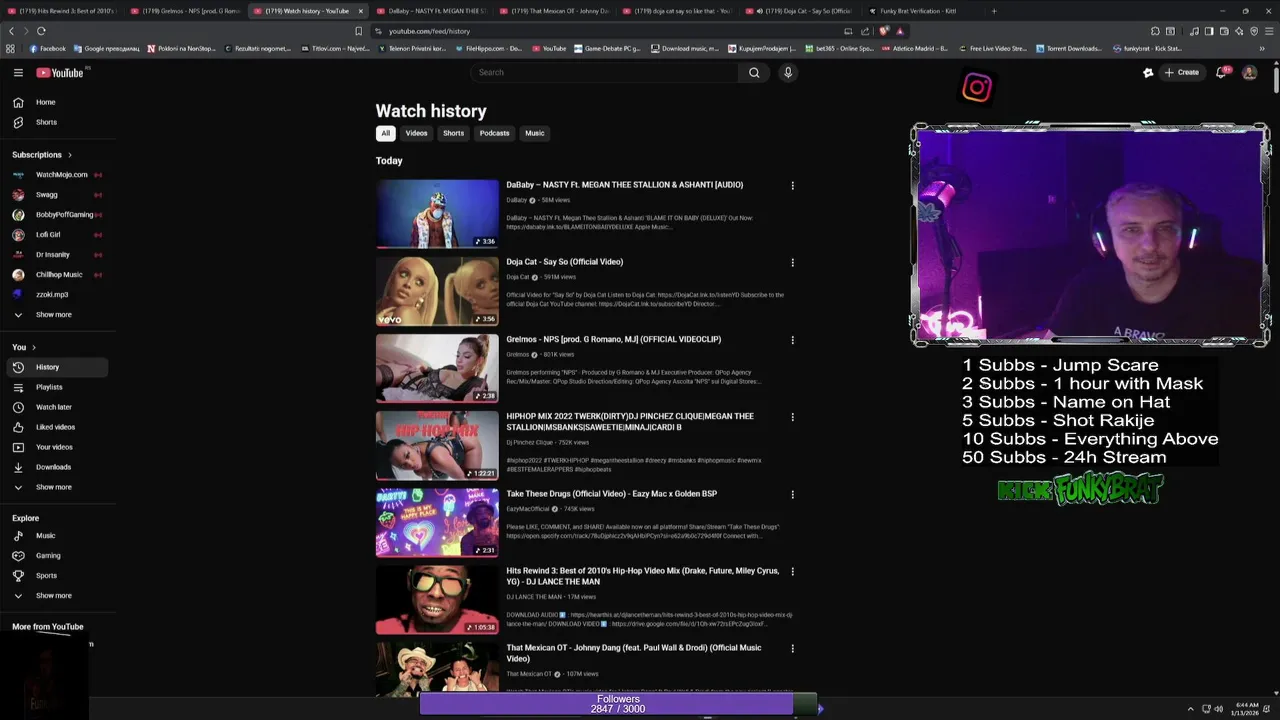
Task: Click the search magnifier button
Action: coord(754,72)
